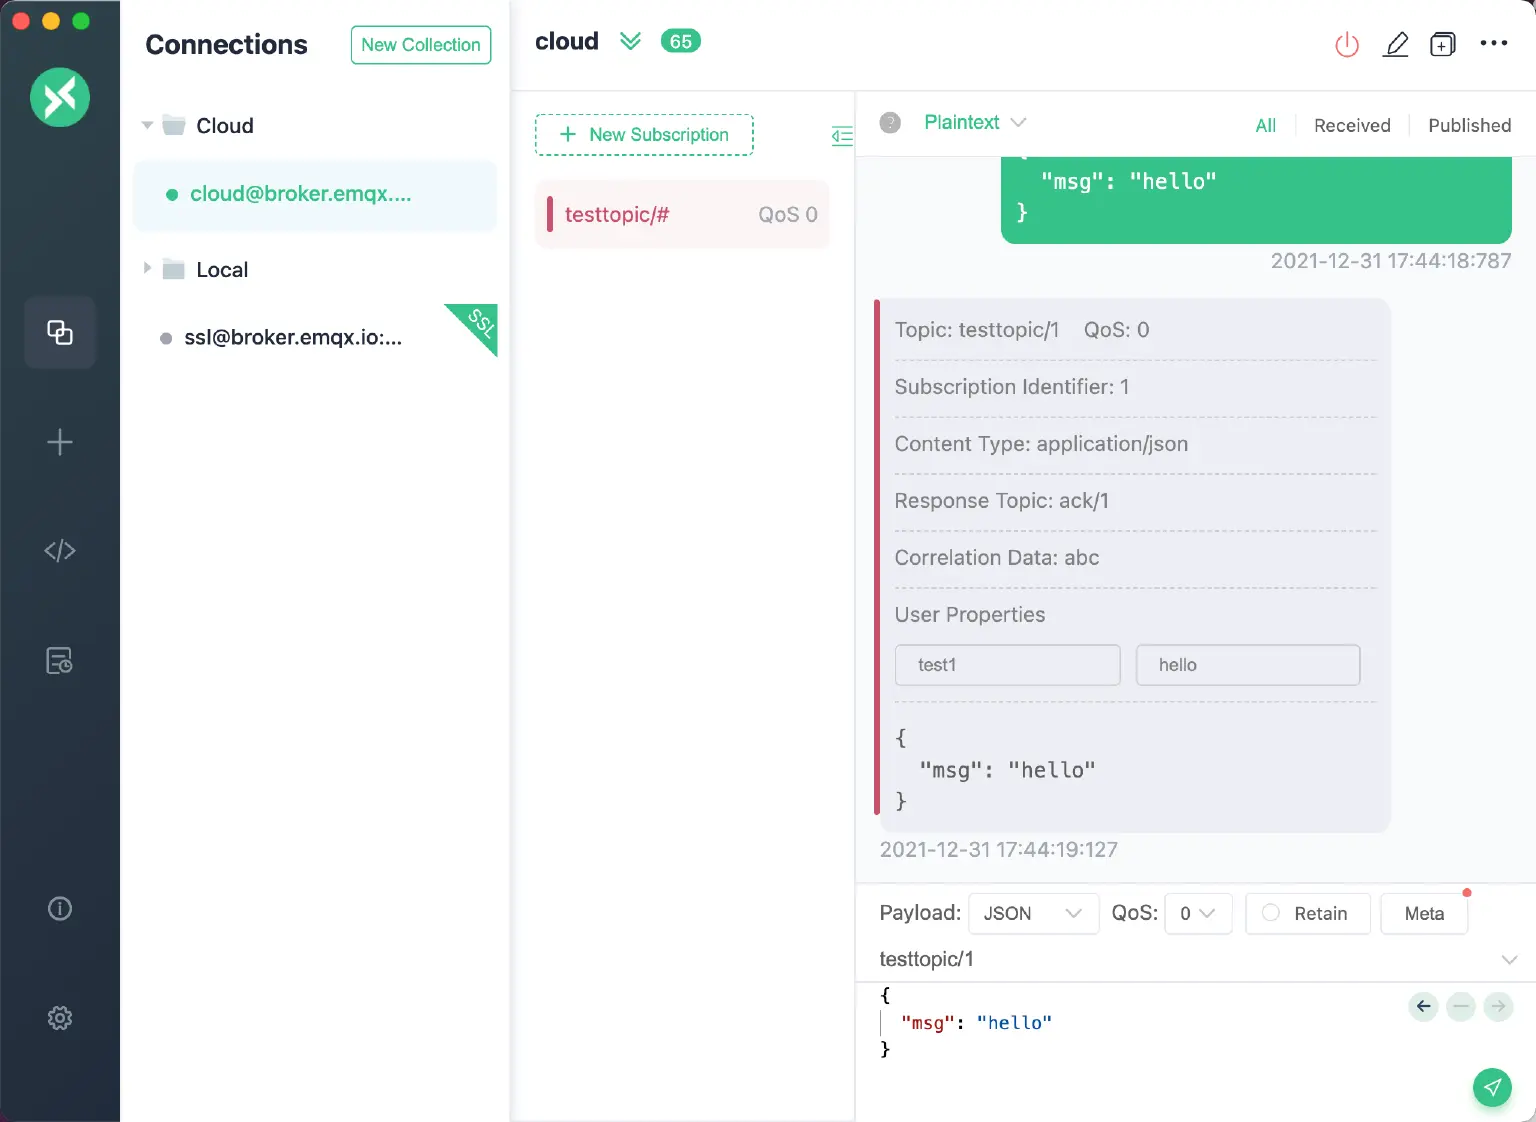Switch to the Published messages tab
Screen dimensions: 1536x1122
pos(1469,125)
